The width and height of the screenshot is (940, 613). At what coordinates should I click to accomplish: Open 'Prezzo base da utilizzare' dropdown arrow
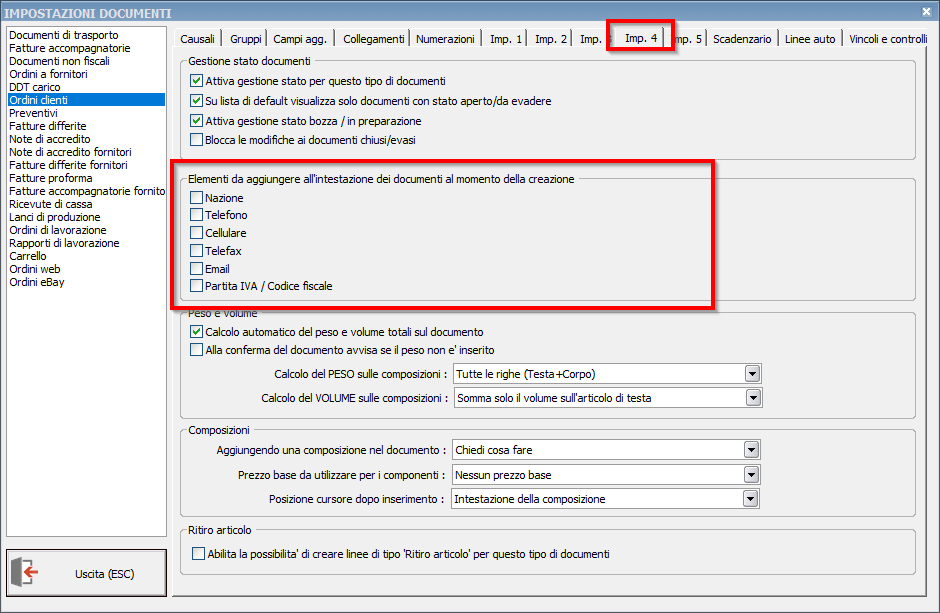[751, 475]
